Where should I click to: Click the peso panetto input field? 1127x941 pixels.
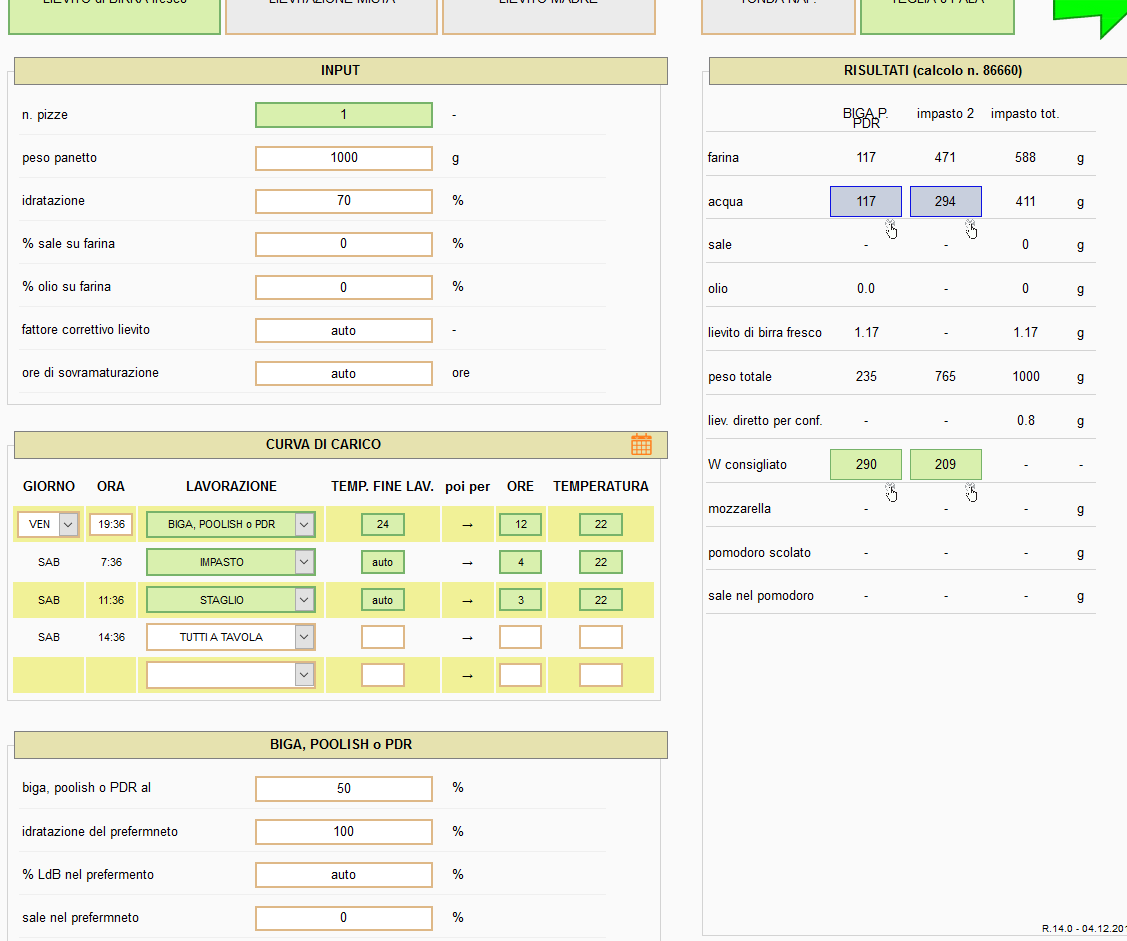coord(344,158)
